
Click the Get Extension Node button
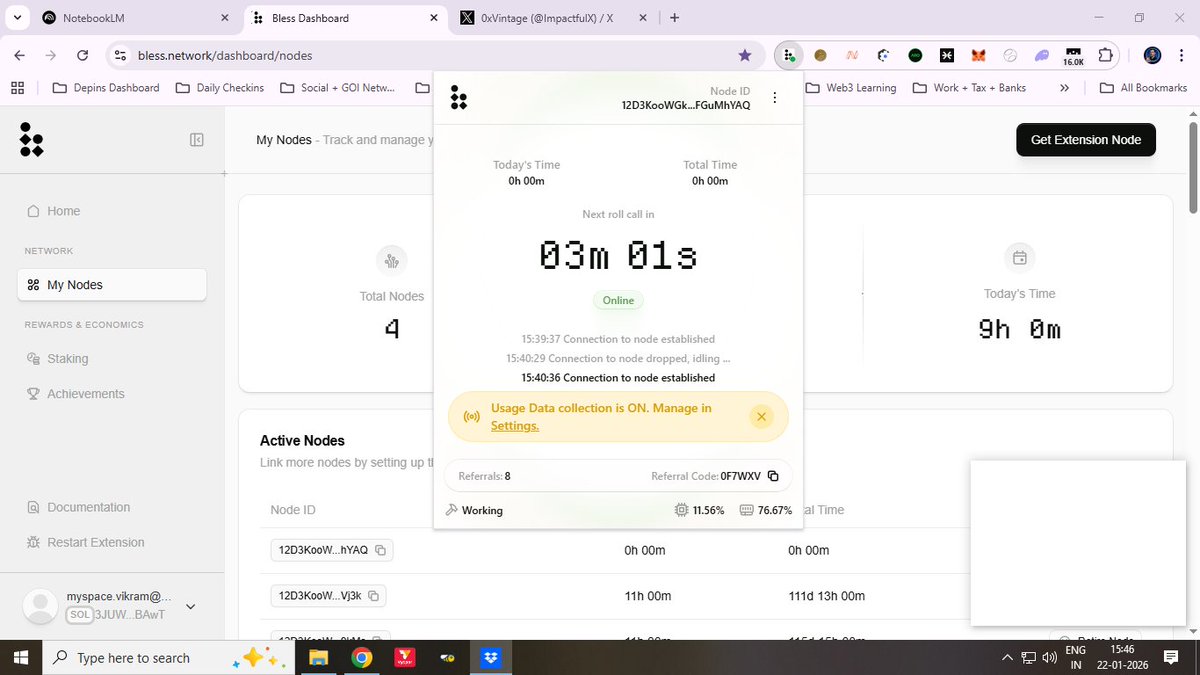point(1086,140)
